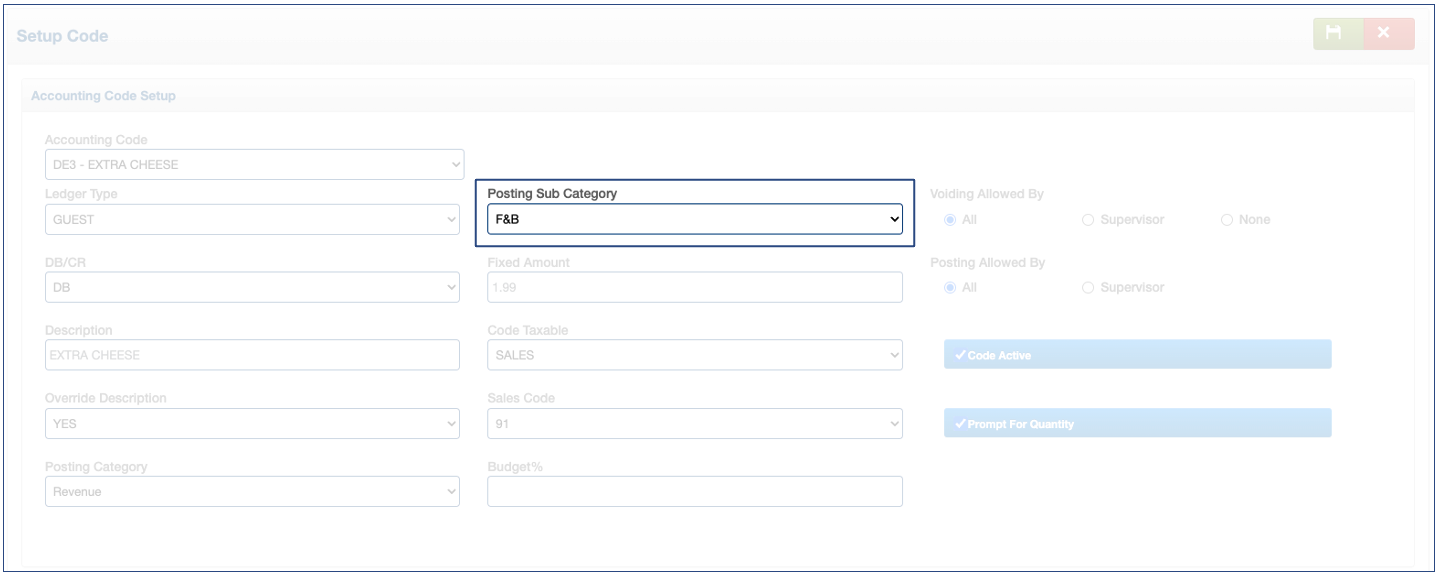Click the Fixed Amount input field
The height and width of the screenshot is (576, 1437).
694,288
